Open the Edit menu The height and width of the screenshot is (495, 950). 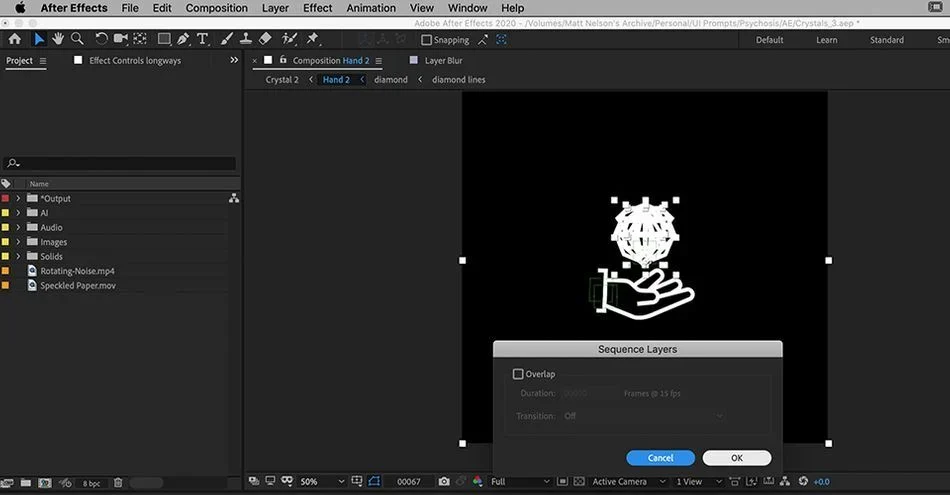(x=162, y=8)
